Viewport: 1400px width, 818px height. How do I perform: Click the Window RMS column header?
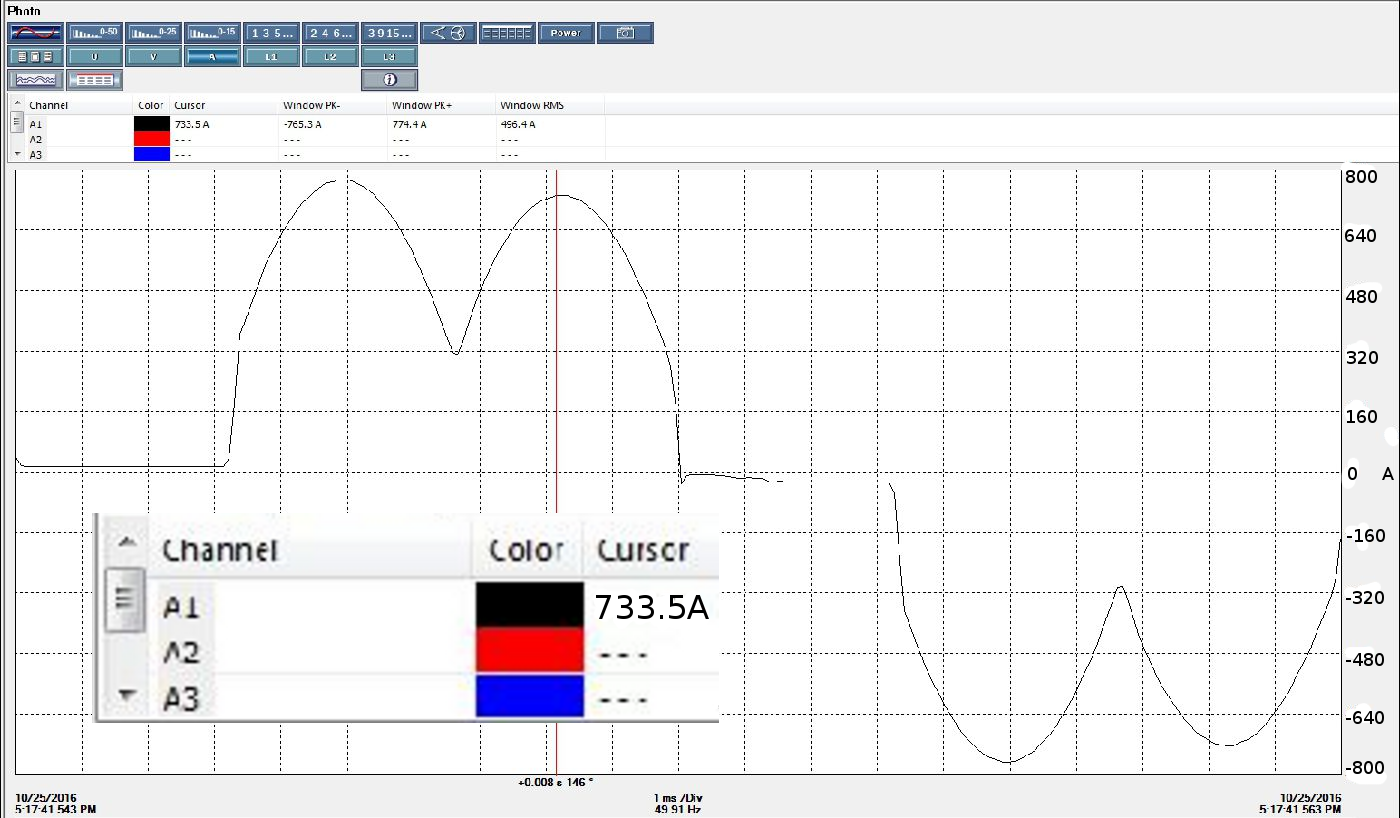click(x=533, y=105)
